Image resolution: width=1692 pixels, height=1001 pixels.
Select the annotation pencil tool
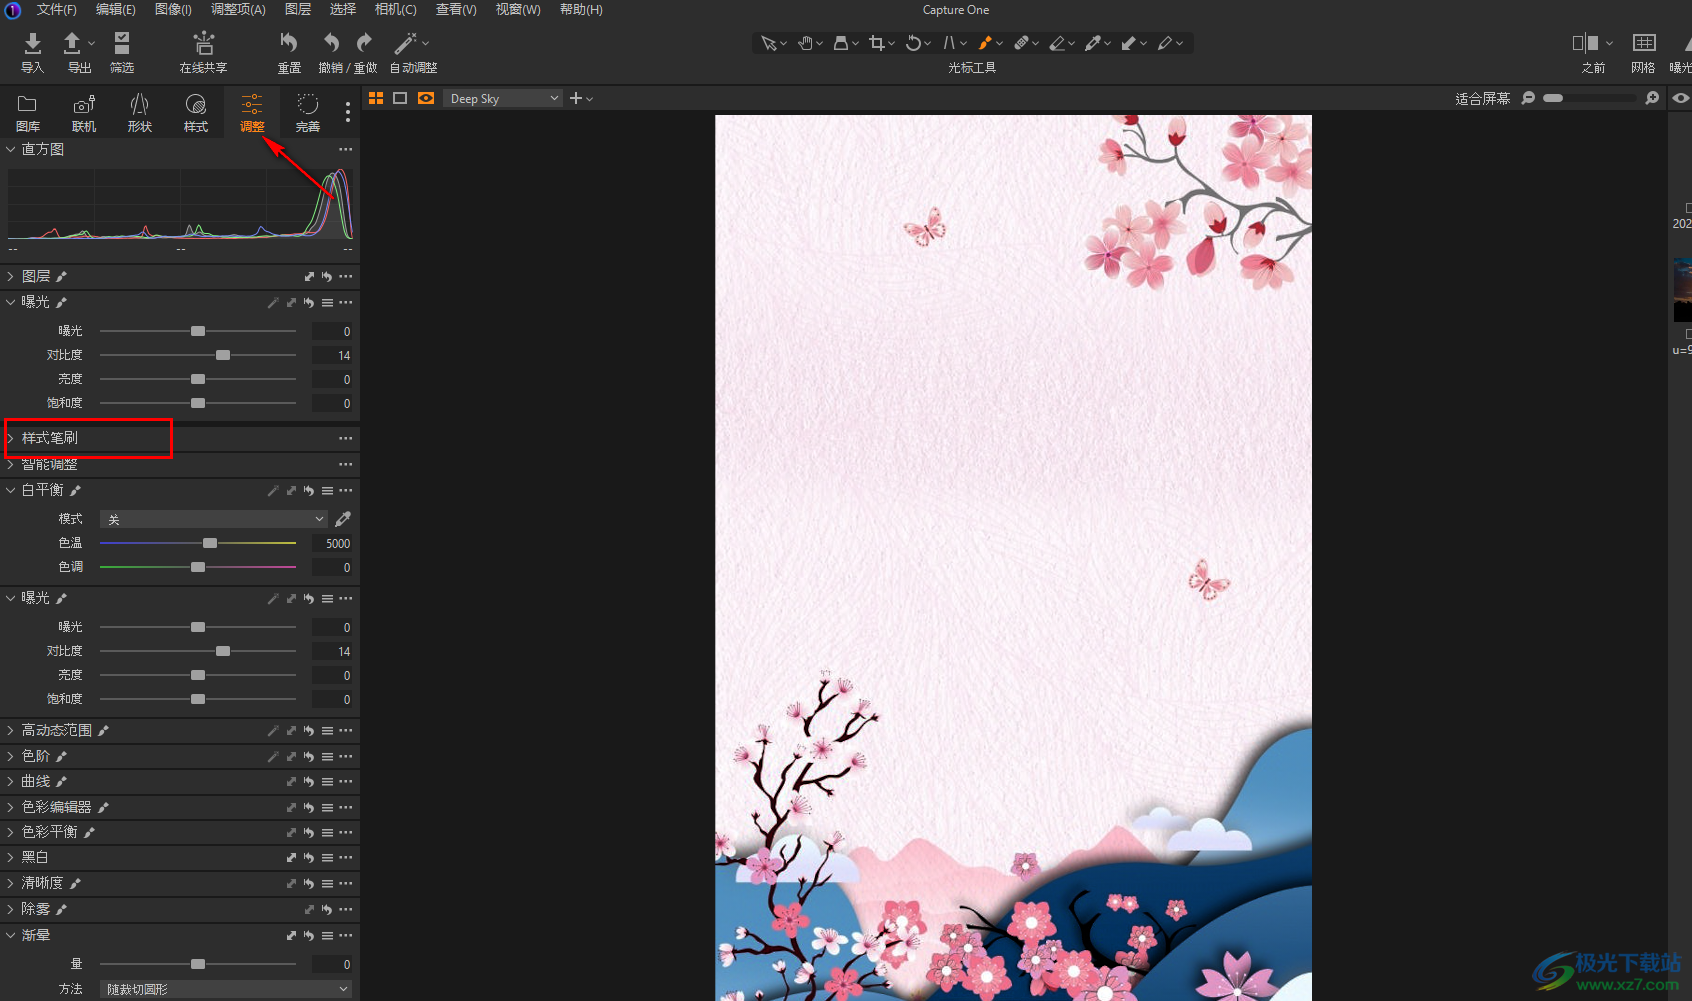pyautogui.click(x=1165, y=43)
